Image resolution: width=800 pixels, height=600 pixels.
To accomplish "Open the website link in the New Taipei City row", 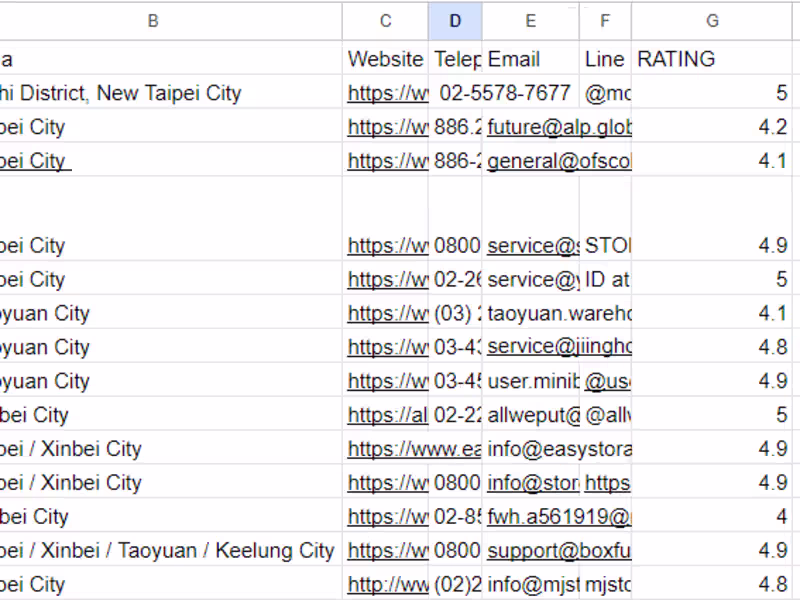I will [388, 93].
